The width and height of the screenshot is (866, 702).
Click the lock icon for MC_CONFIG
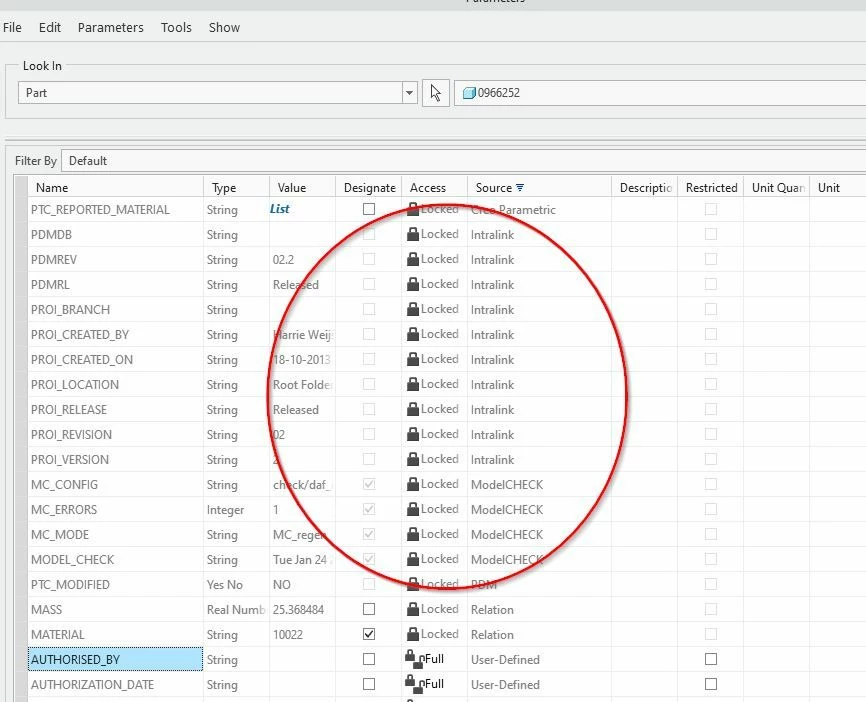(x=413, y=484)
